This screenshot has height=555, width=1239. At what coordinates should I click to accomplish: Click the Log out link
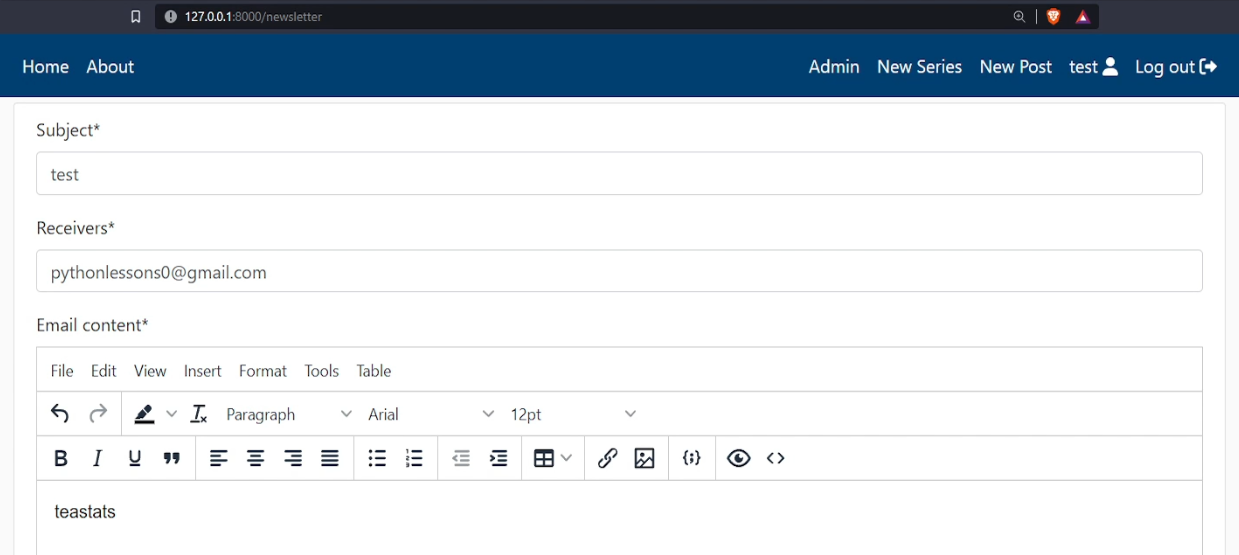1175,67
